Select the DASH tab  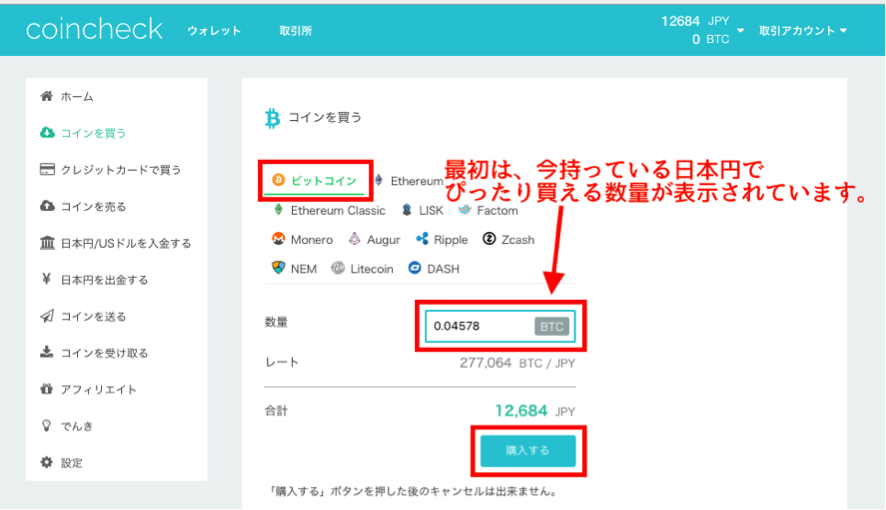click(x=434, y=269)
